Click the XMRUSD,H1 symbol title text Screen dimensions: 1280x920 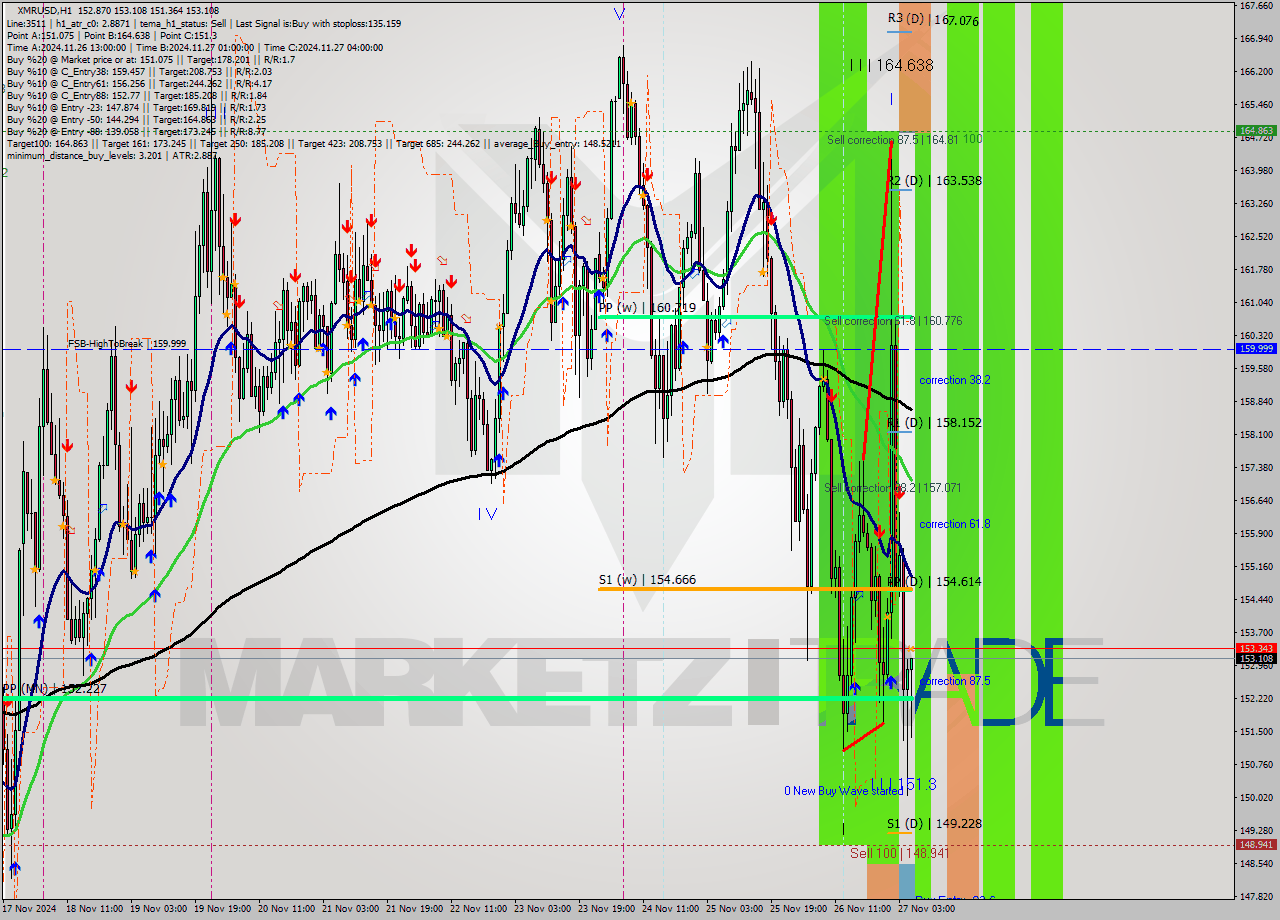pos(46,10)
